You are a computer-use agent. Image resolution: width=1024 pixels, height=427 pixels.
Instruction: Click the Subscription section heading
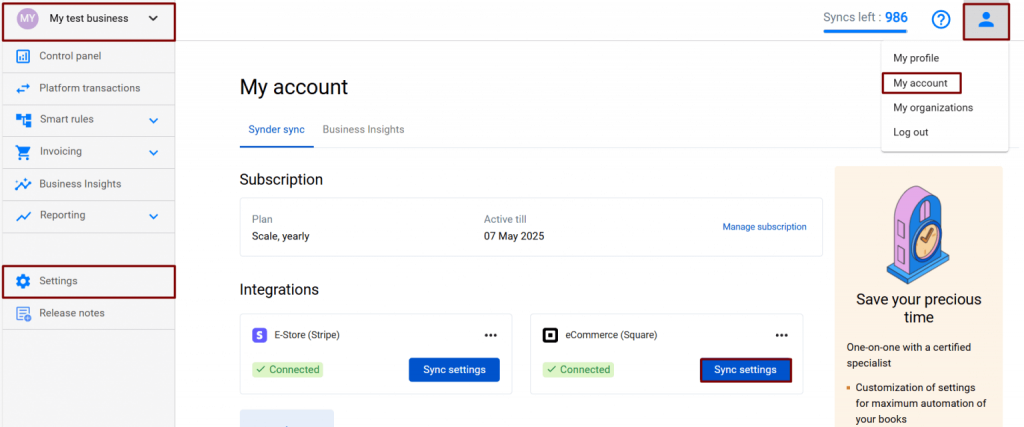[281, 180]
